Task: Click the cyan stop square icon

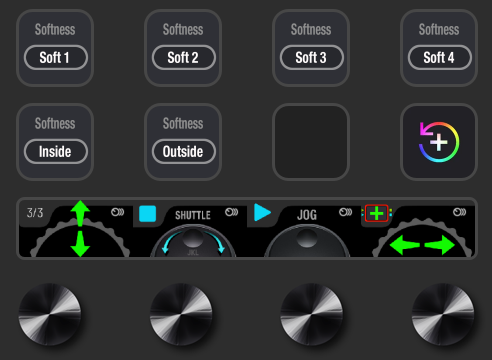Action: tap(148, 214)
